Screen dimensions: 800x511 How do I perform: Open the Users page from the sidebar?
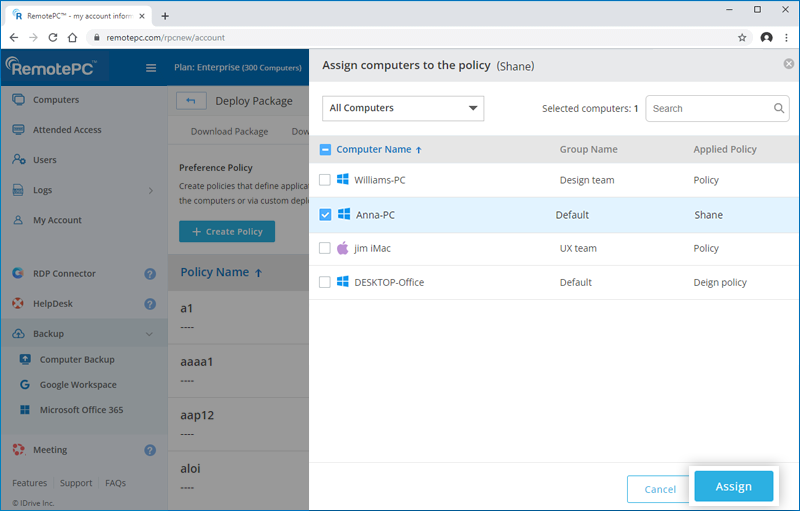click(44, 160)
